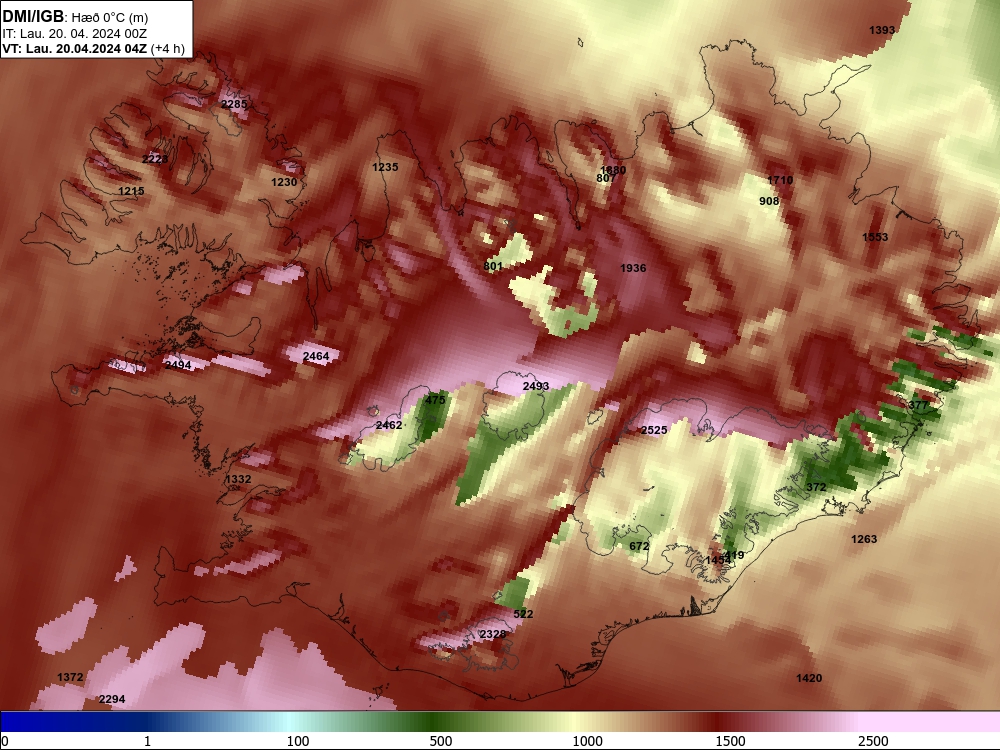The image size is (1000, 750).
Task: Click the 377 height label
Action: coord(918,405)
